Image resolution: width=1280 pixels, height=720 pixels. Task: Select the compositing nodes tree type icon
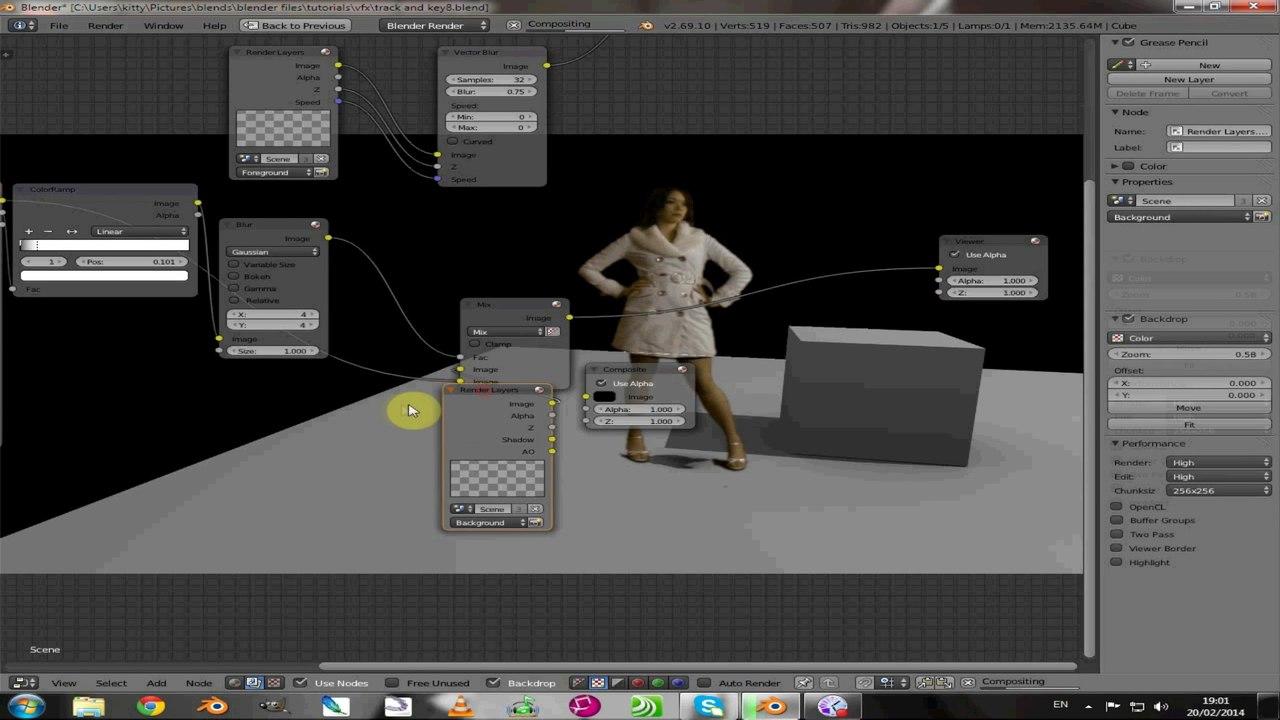[x=254, y=683]
